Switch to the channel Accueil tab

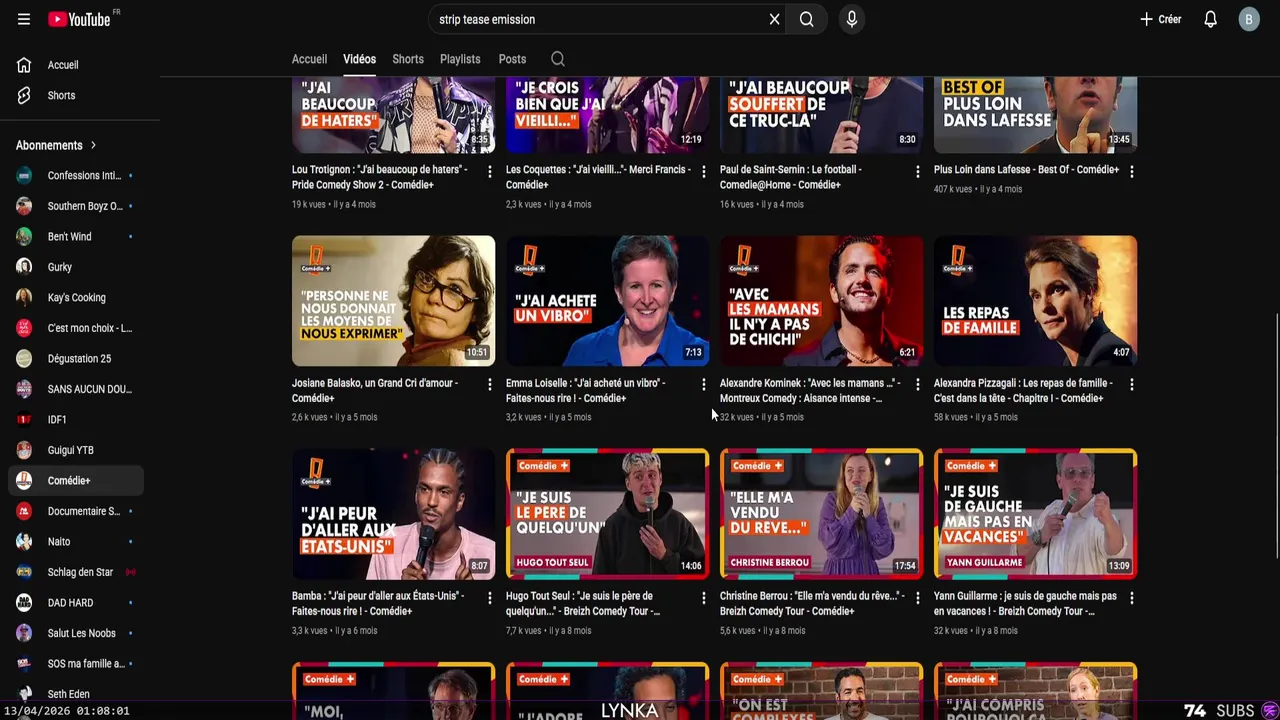309,59
